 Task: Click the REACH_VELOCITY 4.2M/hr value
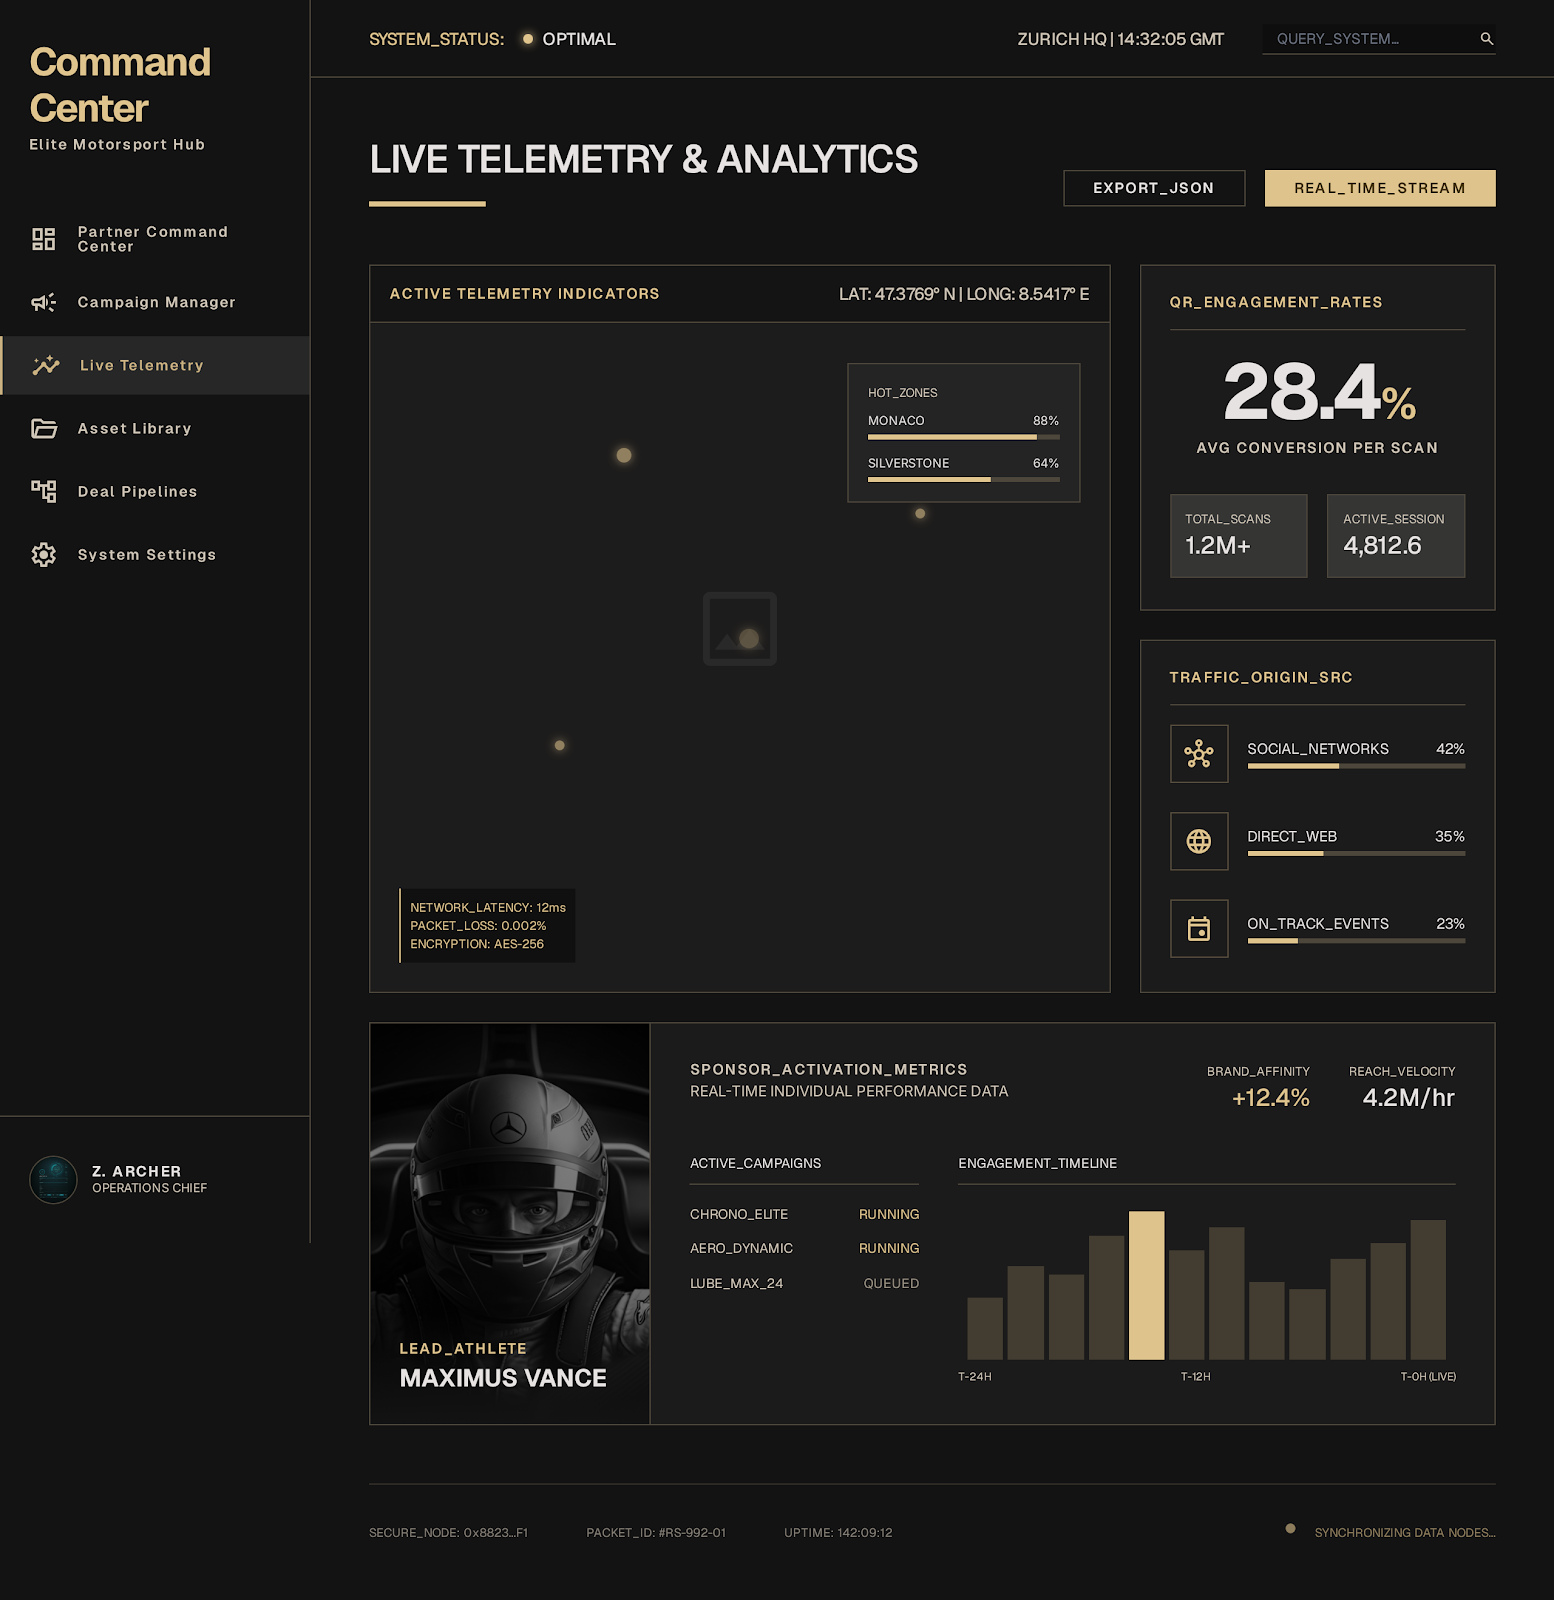click(1408, 1098)
